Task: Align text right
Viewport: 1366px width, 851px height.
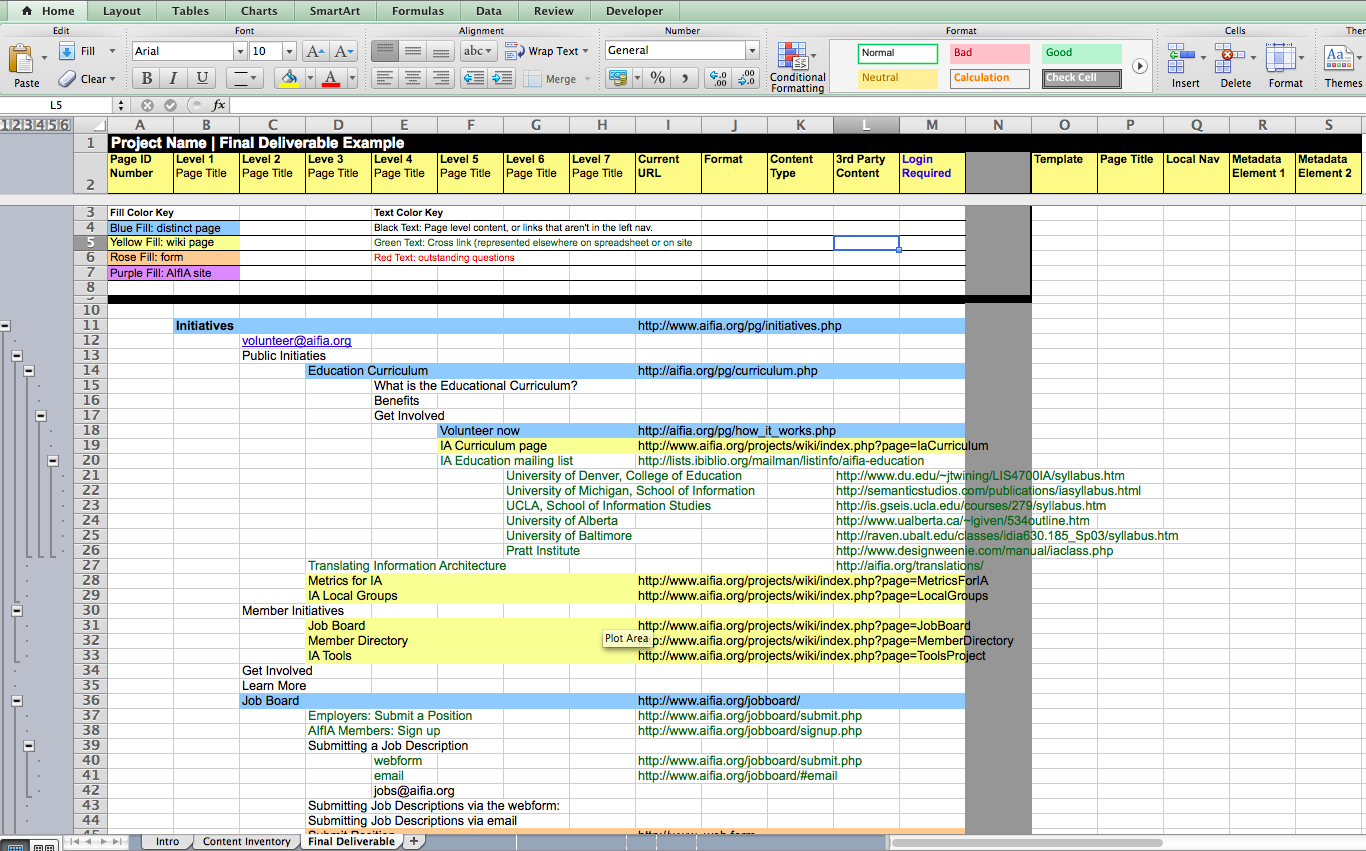Action: click(439, 78)
